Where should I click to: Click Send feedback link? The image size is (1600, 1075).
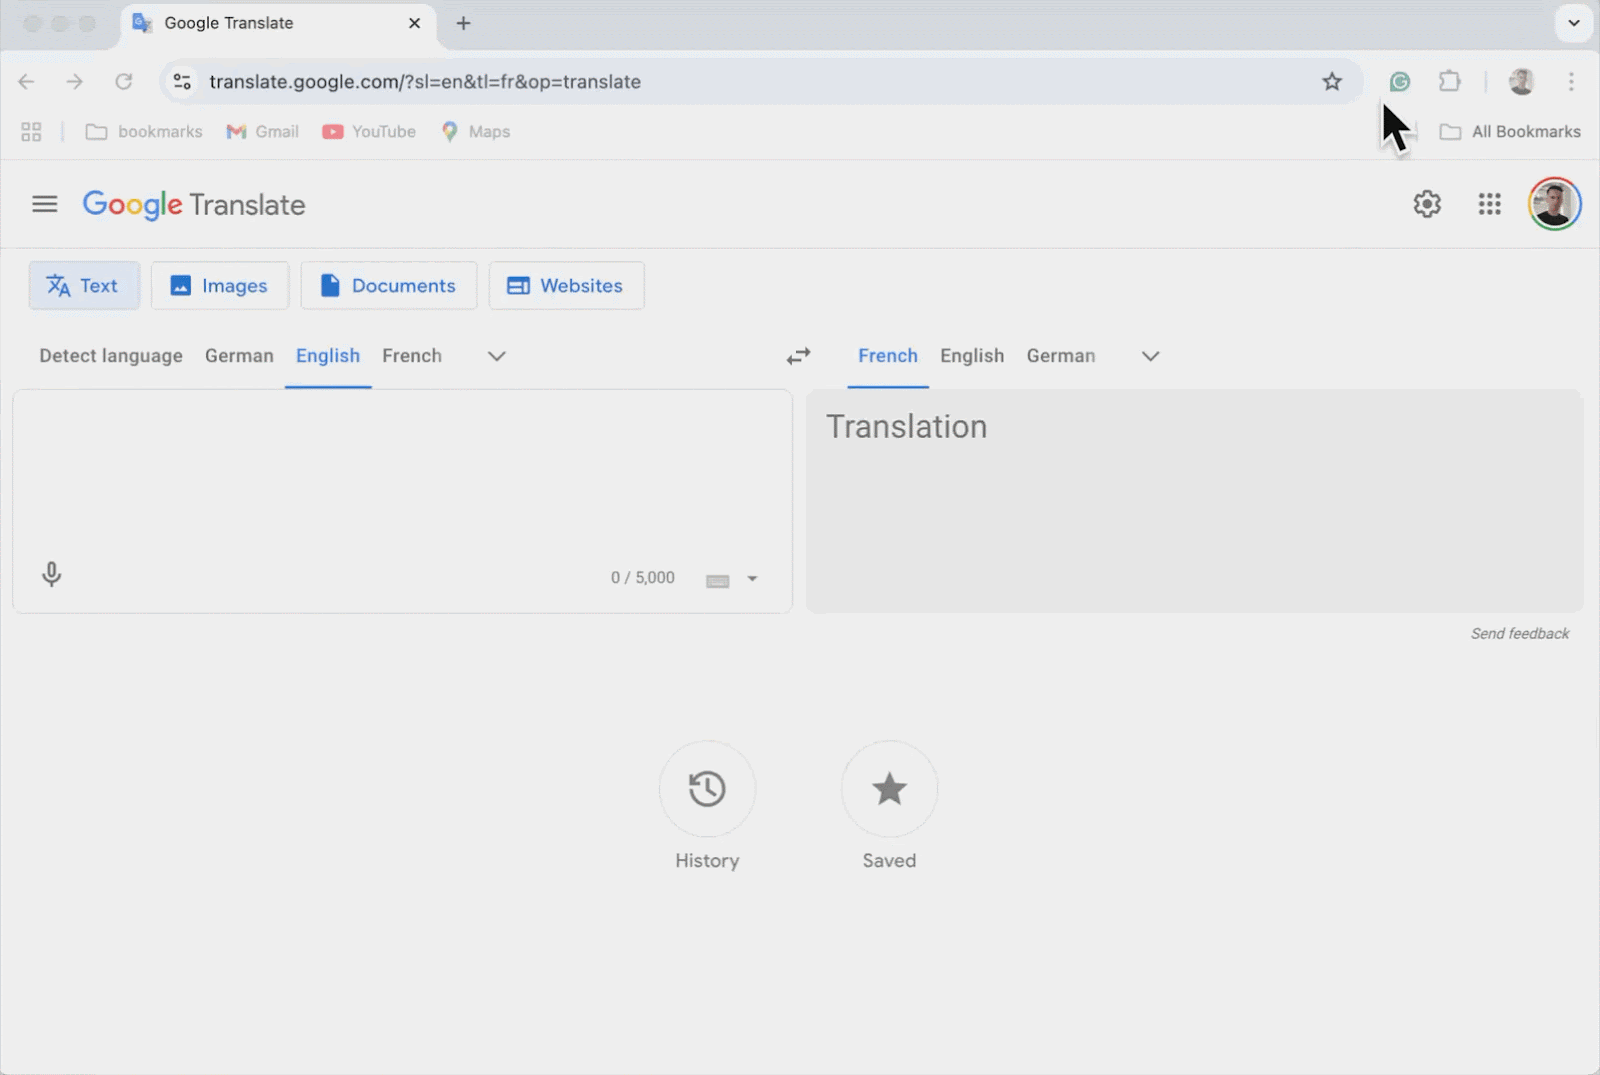click(1519, 634)
